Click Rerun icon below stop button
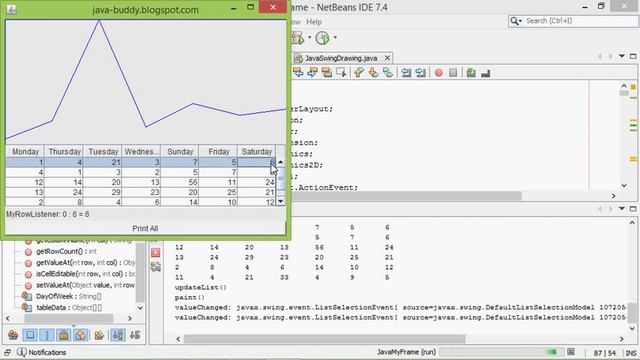The height and width of the screenshot is (360, 640). pos(156,267)
